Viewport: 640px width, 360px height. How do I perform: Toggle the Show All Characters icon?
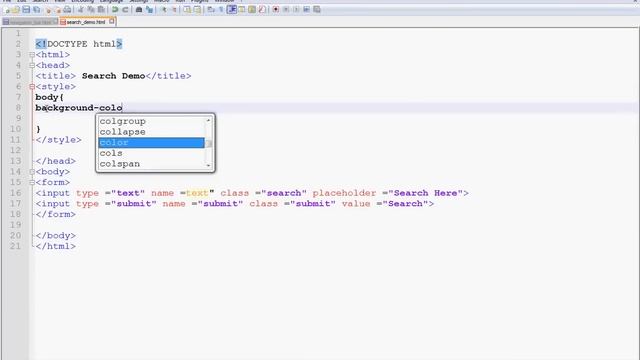coord(221,9)
